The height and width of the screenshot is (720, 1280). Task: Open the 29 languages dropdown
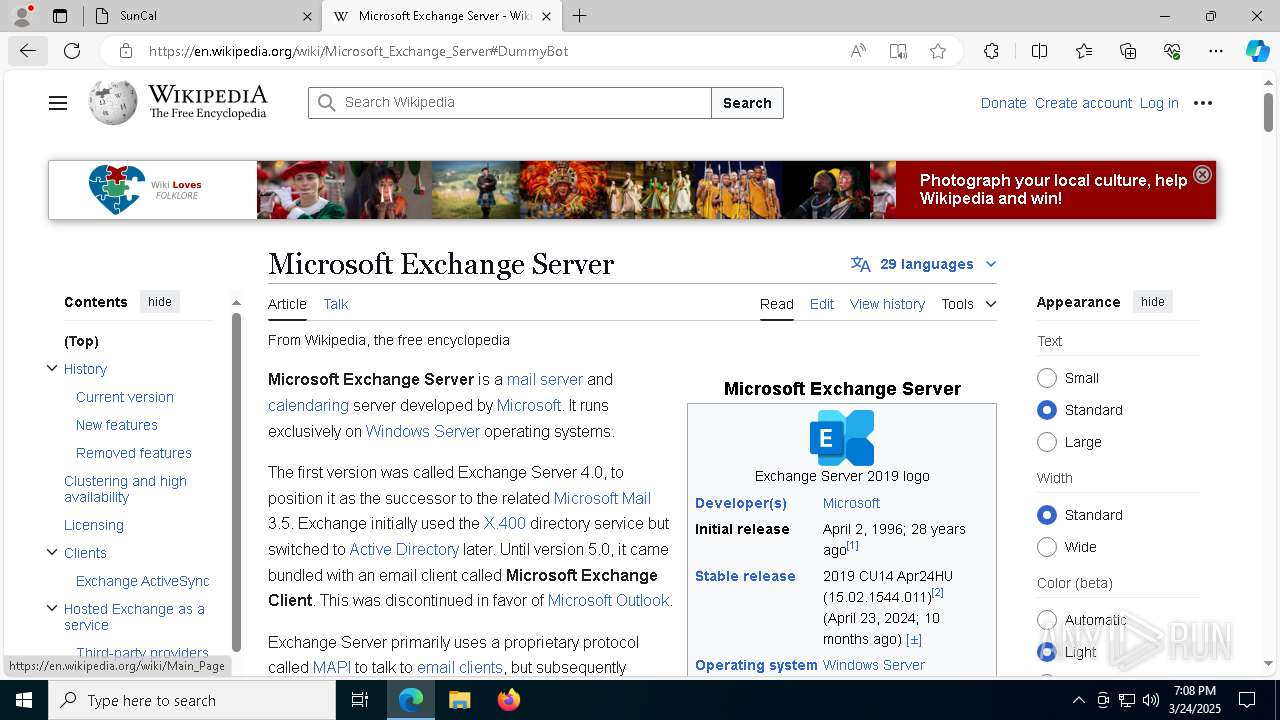pyautogui.click(x=924, y=264)
